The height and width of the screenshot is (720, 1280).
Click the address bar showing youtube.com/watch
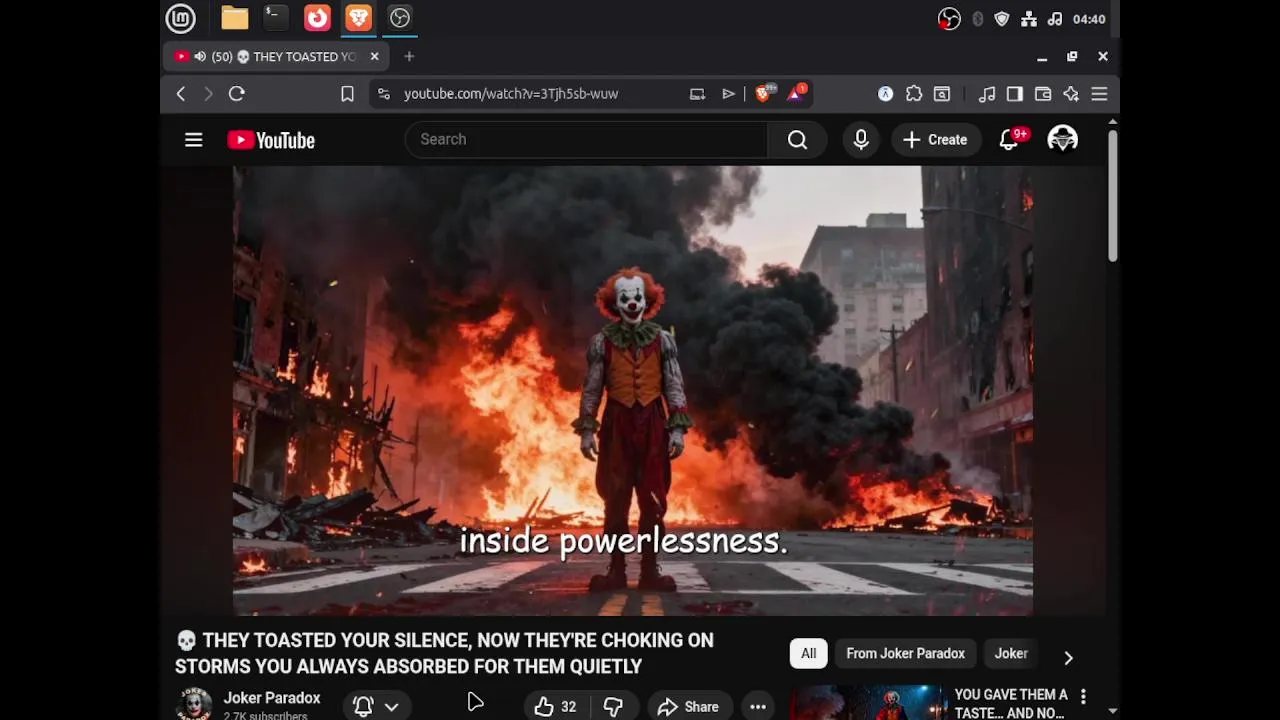click(x=511, y=94)
